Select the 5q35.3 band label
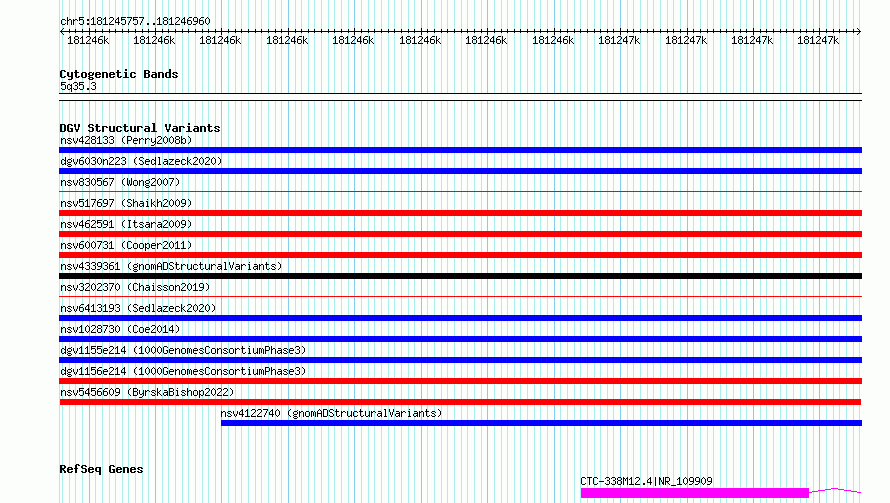Image resolution: width=890 pixels, height=503 pixels. coord(78,86)
